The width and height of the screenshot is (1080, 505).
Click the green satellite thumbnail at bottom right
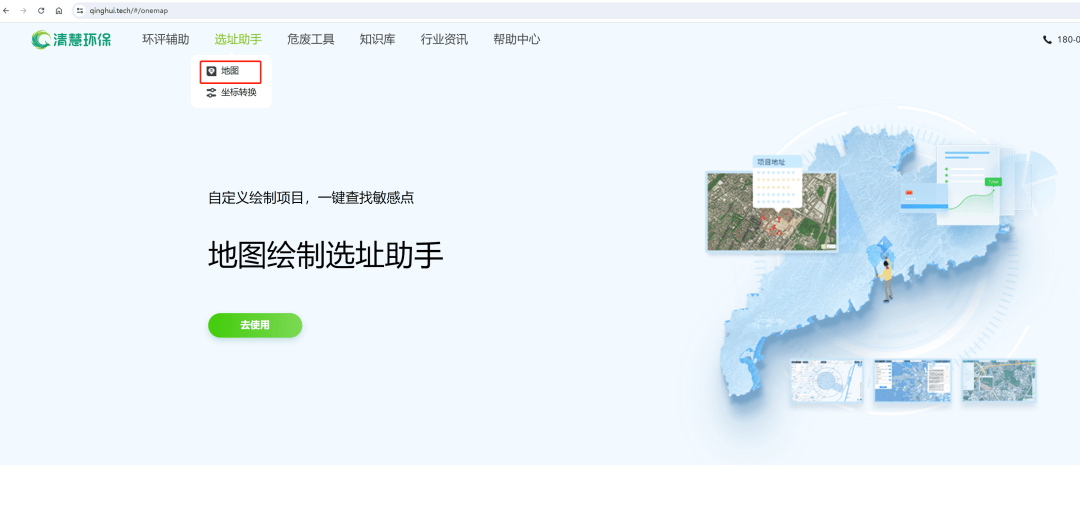[x=999, y=380]
